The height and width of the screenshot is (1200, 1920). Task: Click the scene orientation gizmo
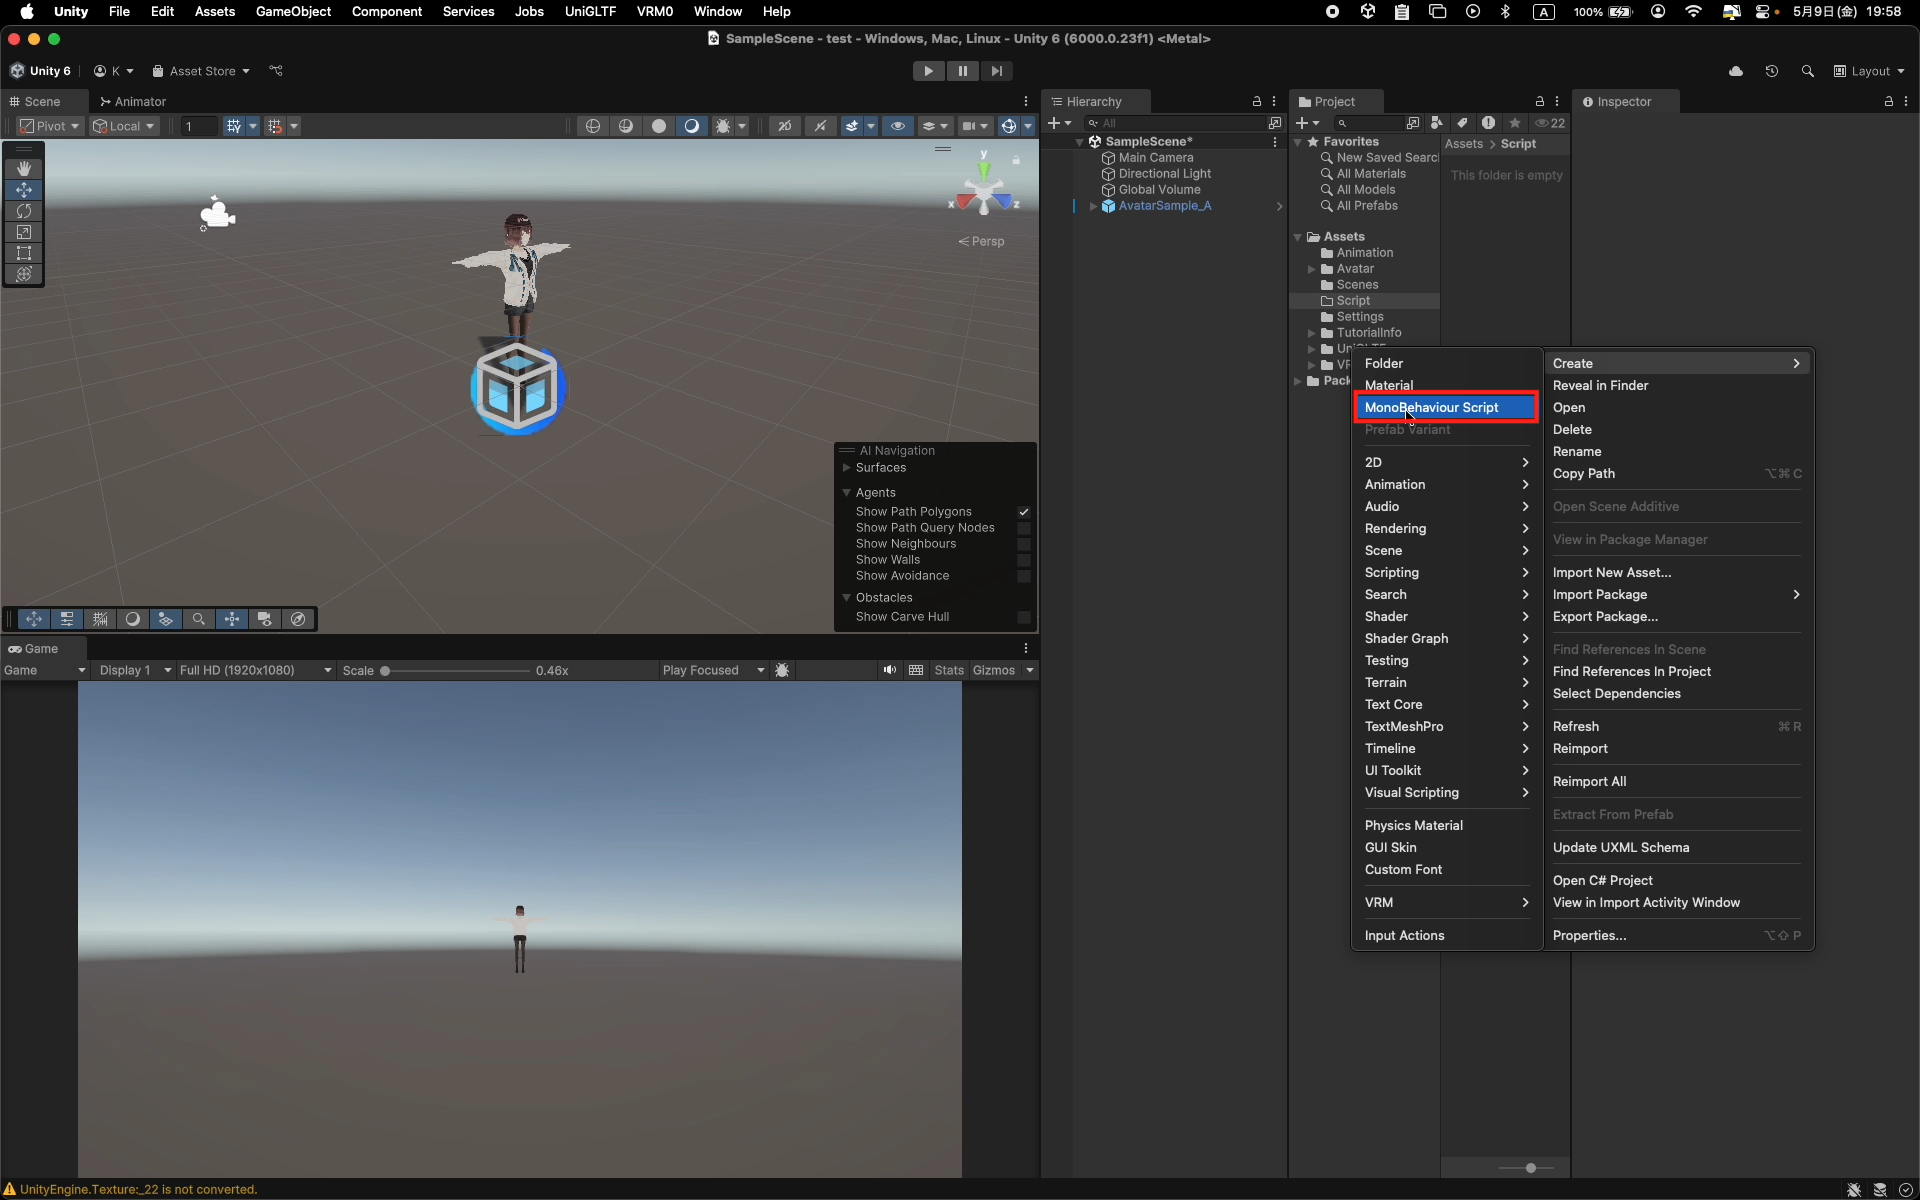tap(984, 190)
